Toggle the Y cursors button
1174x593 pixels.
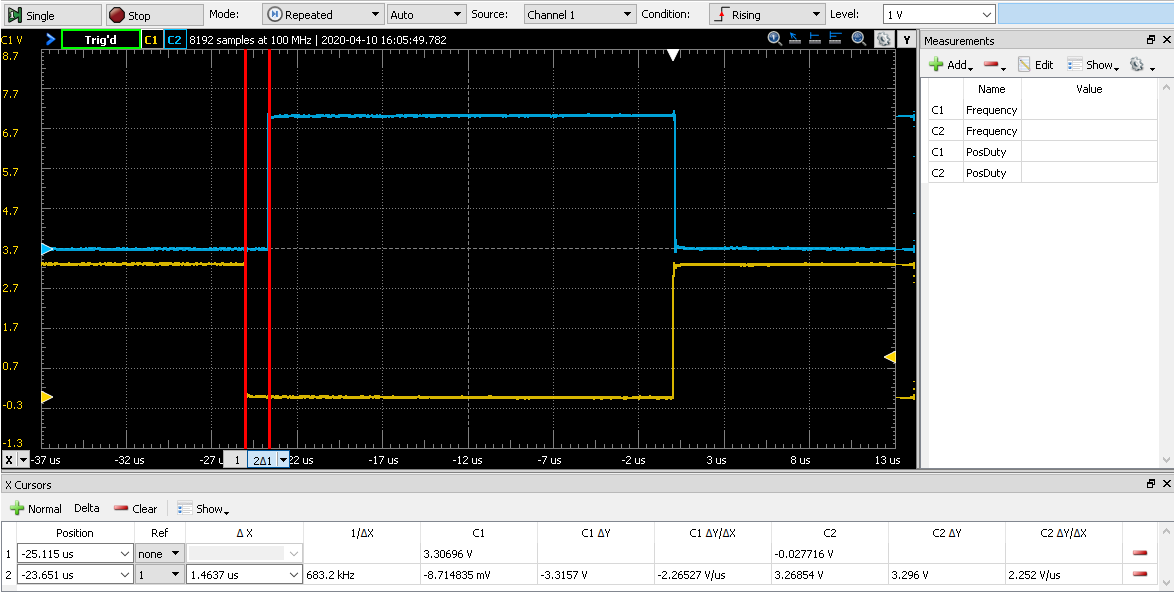[907, 39]
